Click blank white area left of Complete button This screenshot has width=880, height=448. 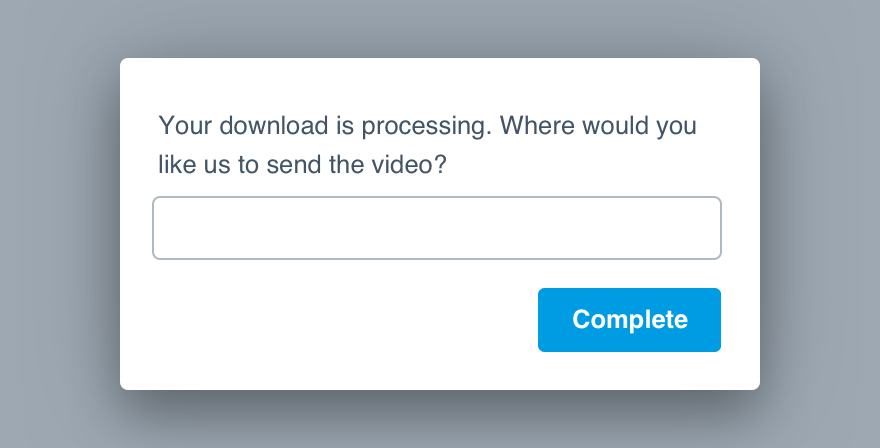tap(337, 320)
